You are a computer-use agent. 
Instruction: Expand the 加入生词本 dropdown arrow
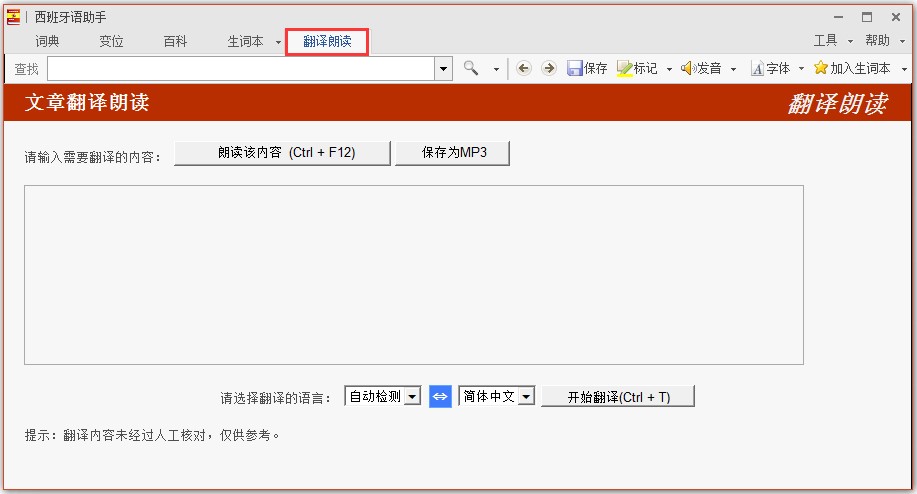point(904,69)
